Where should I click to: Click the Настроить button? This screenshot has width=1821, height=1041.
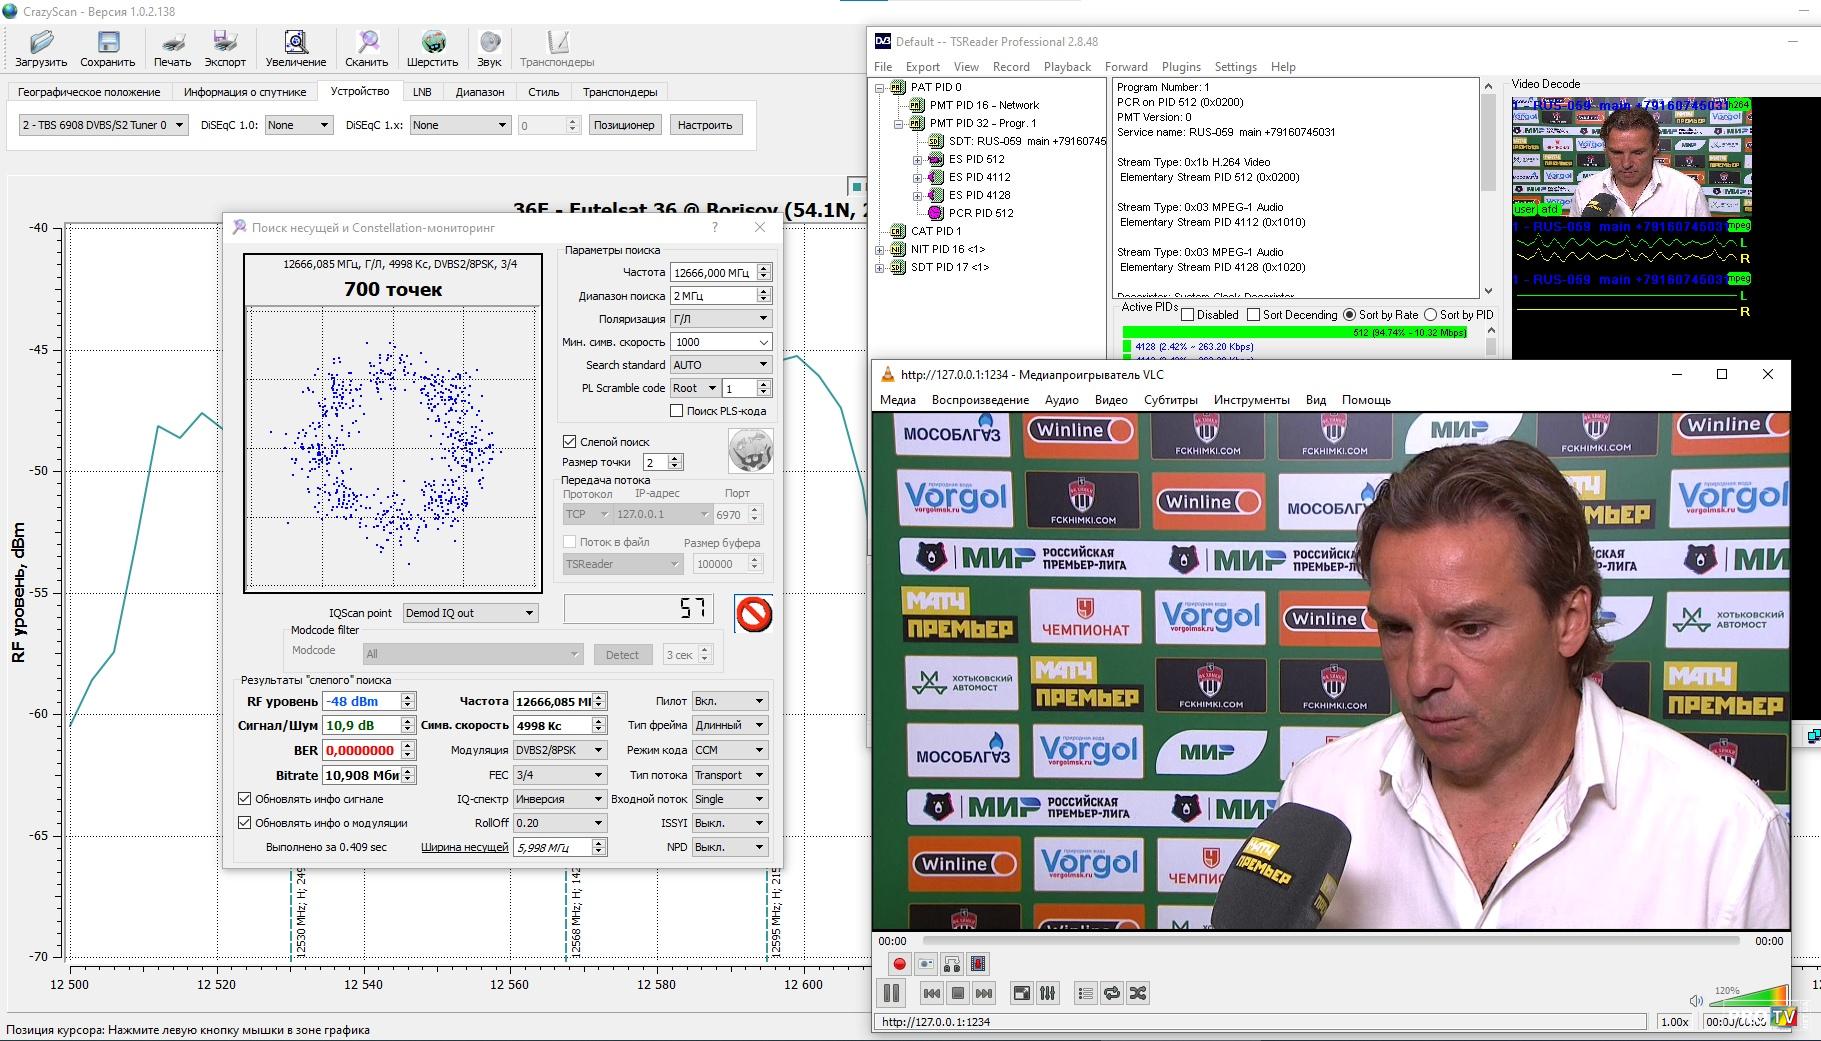tap(705, 125)
